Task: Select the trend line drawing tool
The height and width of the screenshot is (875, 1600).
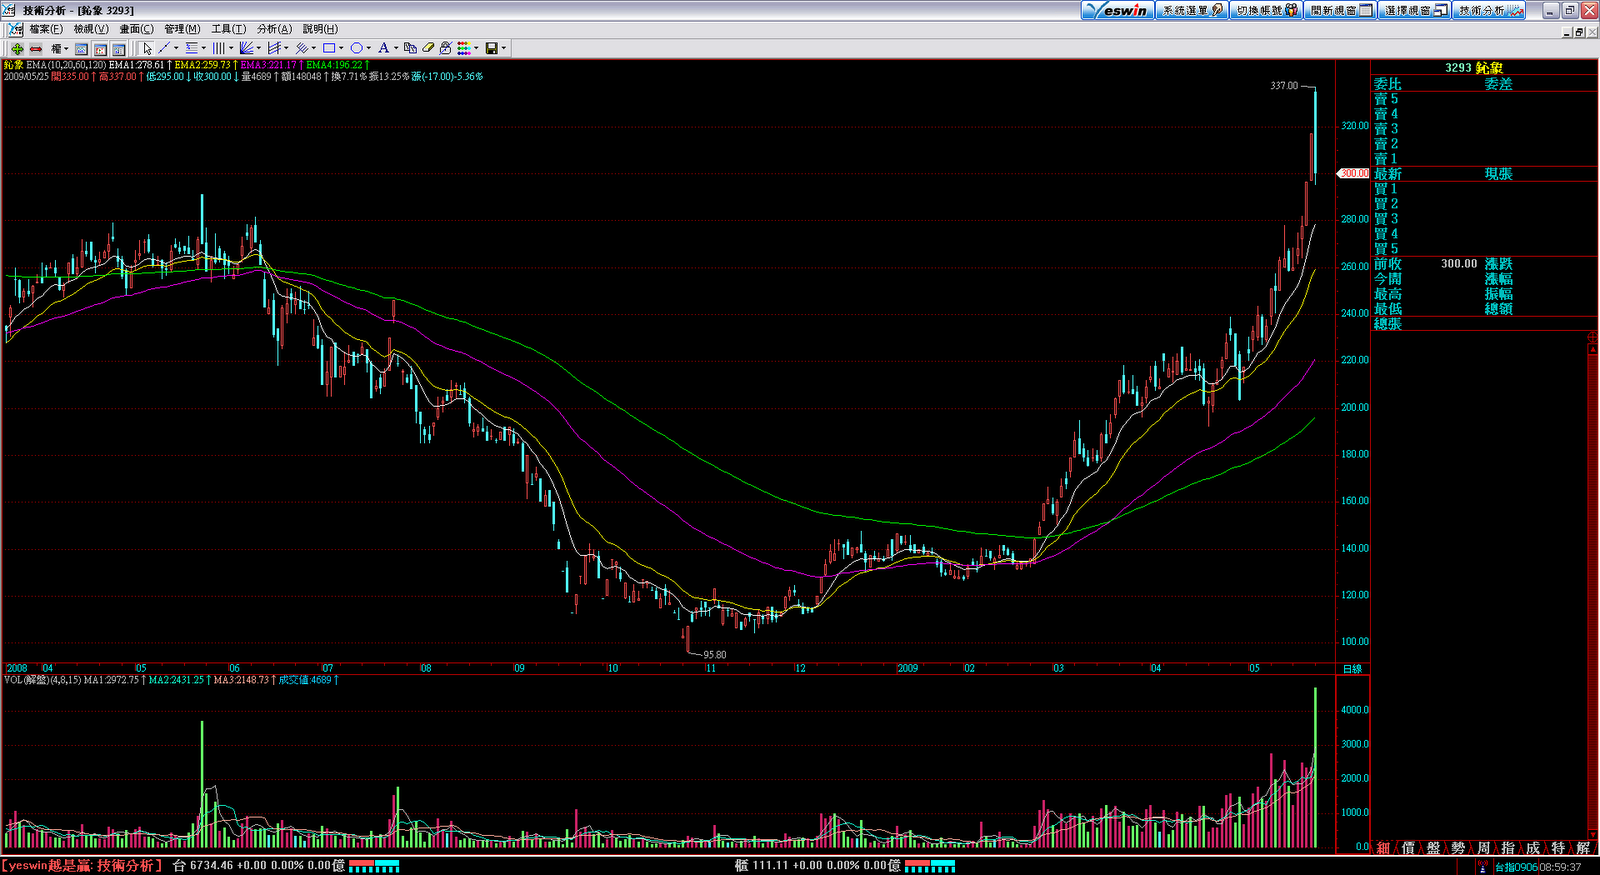Action: [164, 48]
